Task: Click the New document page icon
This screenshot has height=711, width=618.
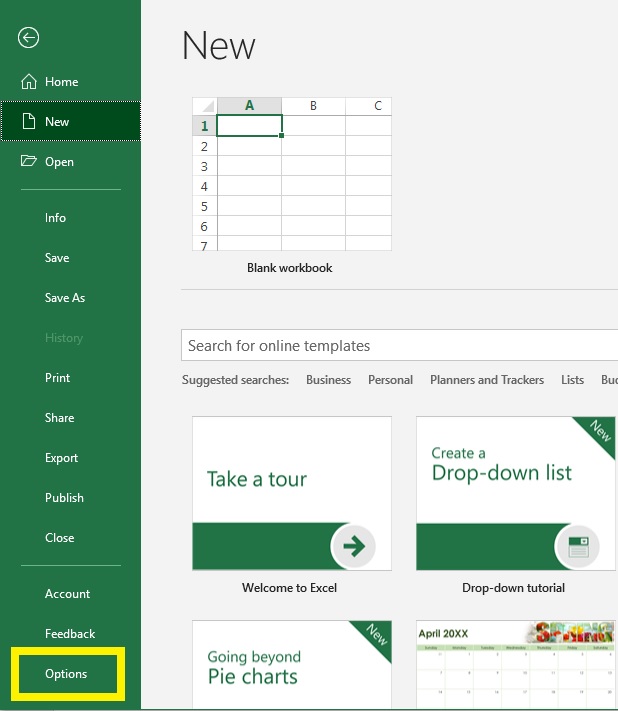Action: coord(29,122)
